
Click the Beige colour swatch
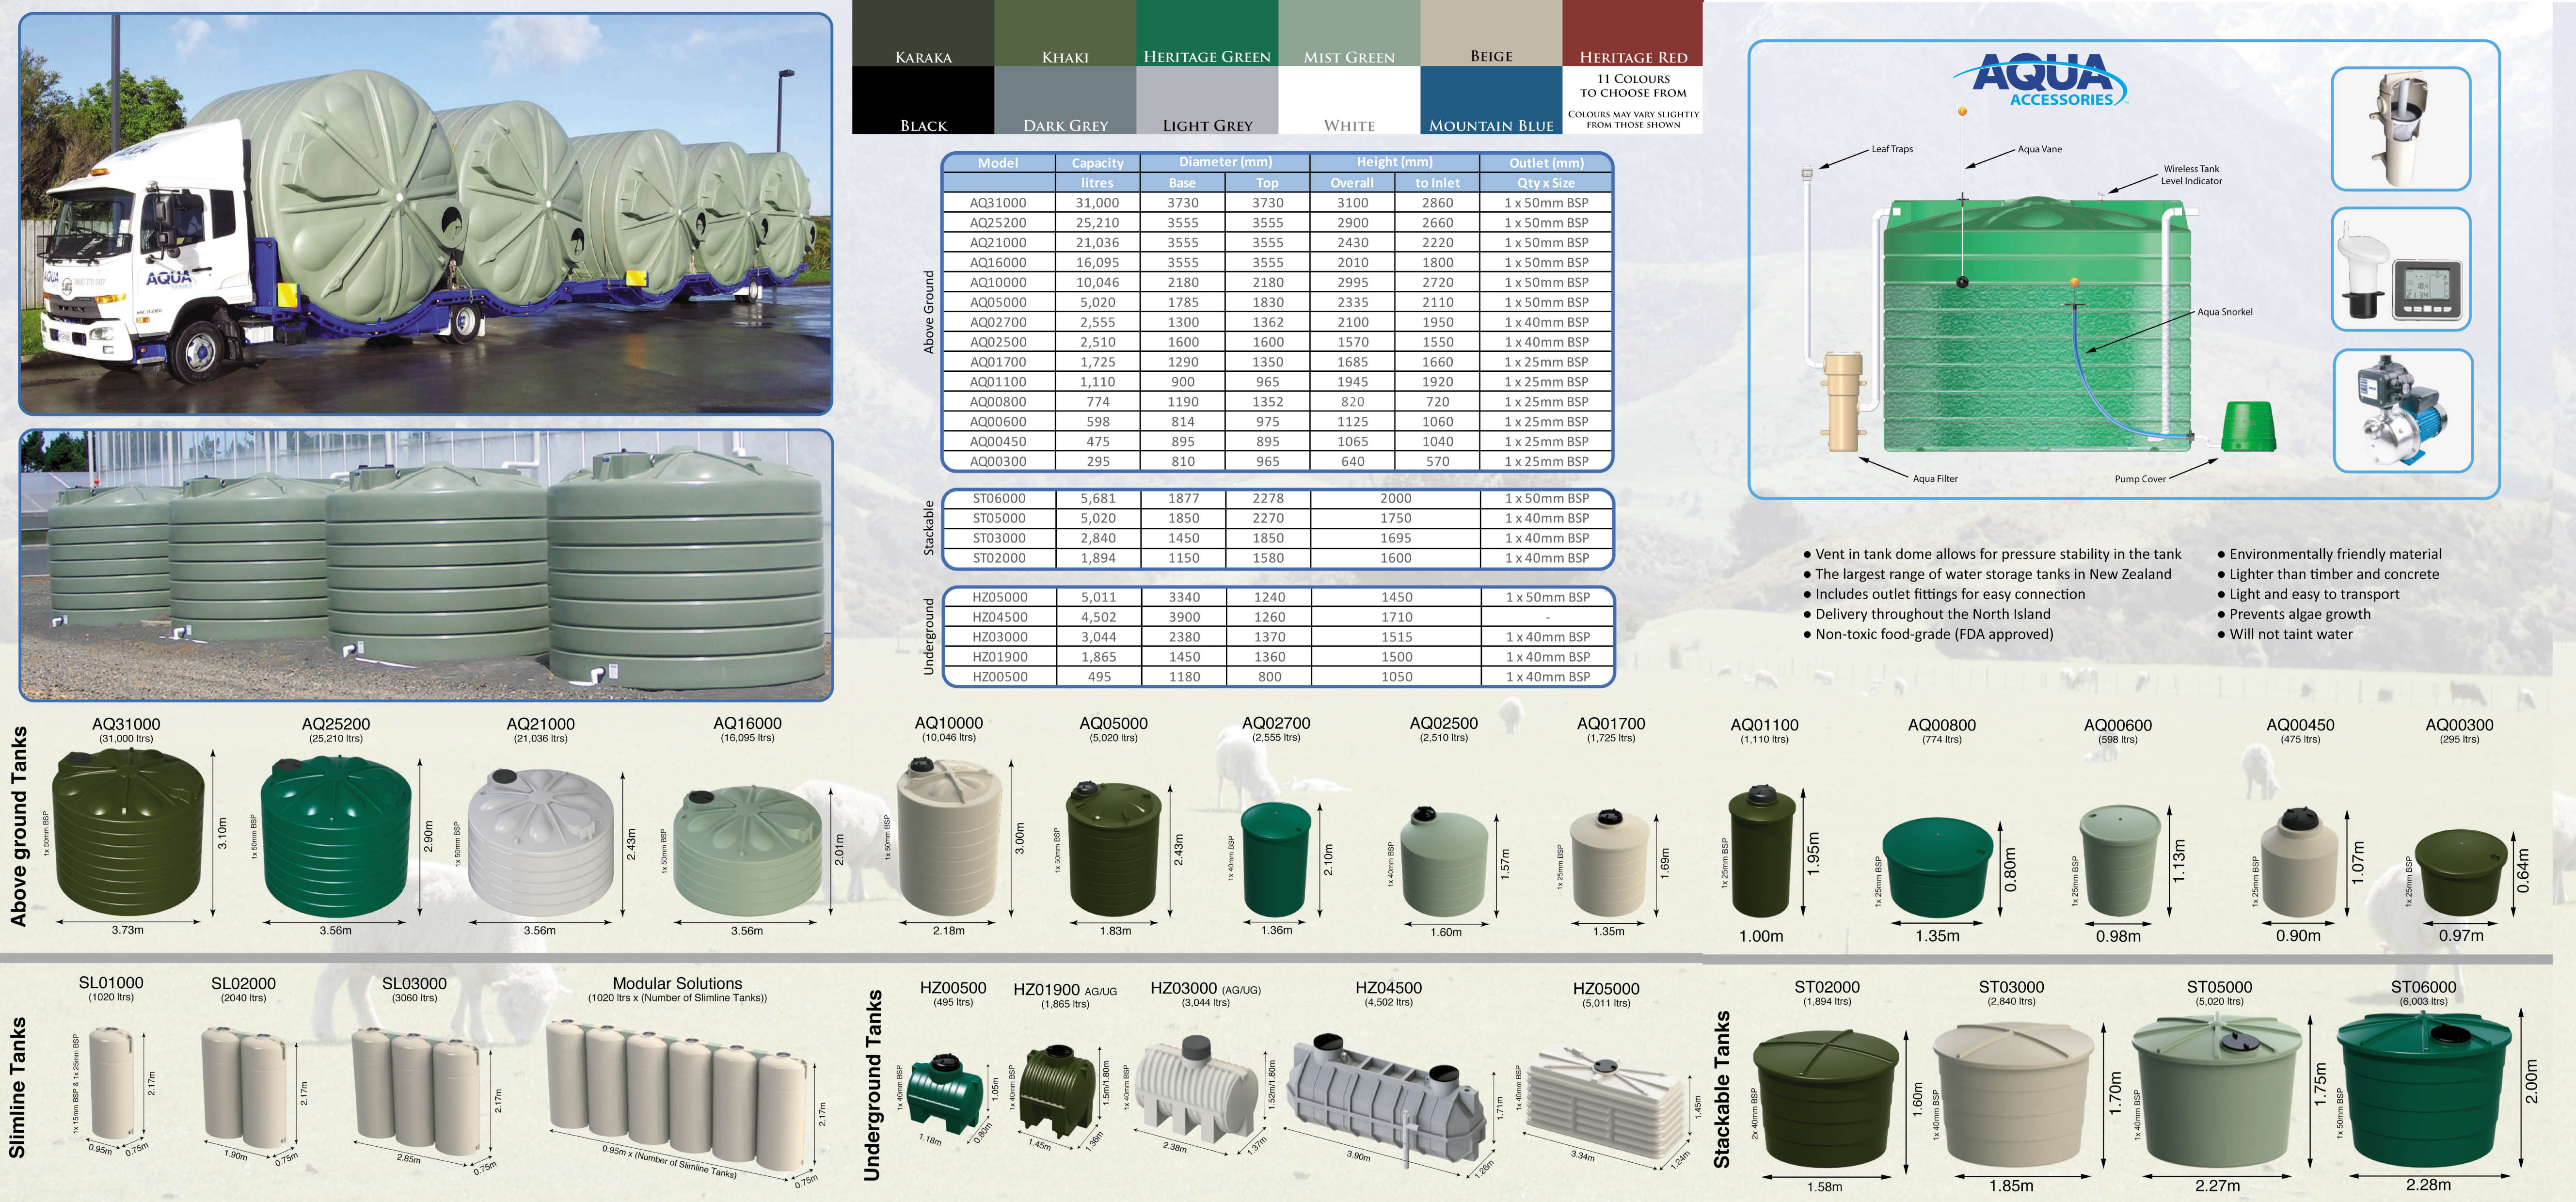coord(1491,33)
